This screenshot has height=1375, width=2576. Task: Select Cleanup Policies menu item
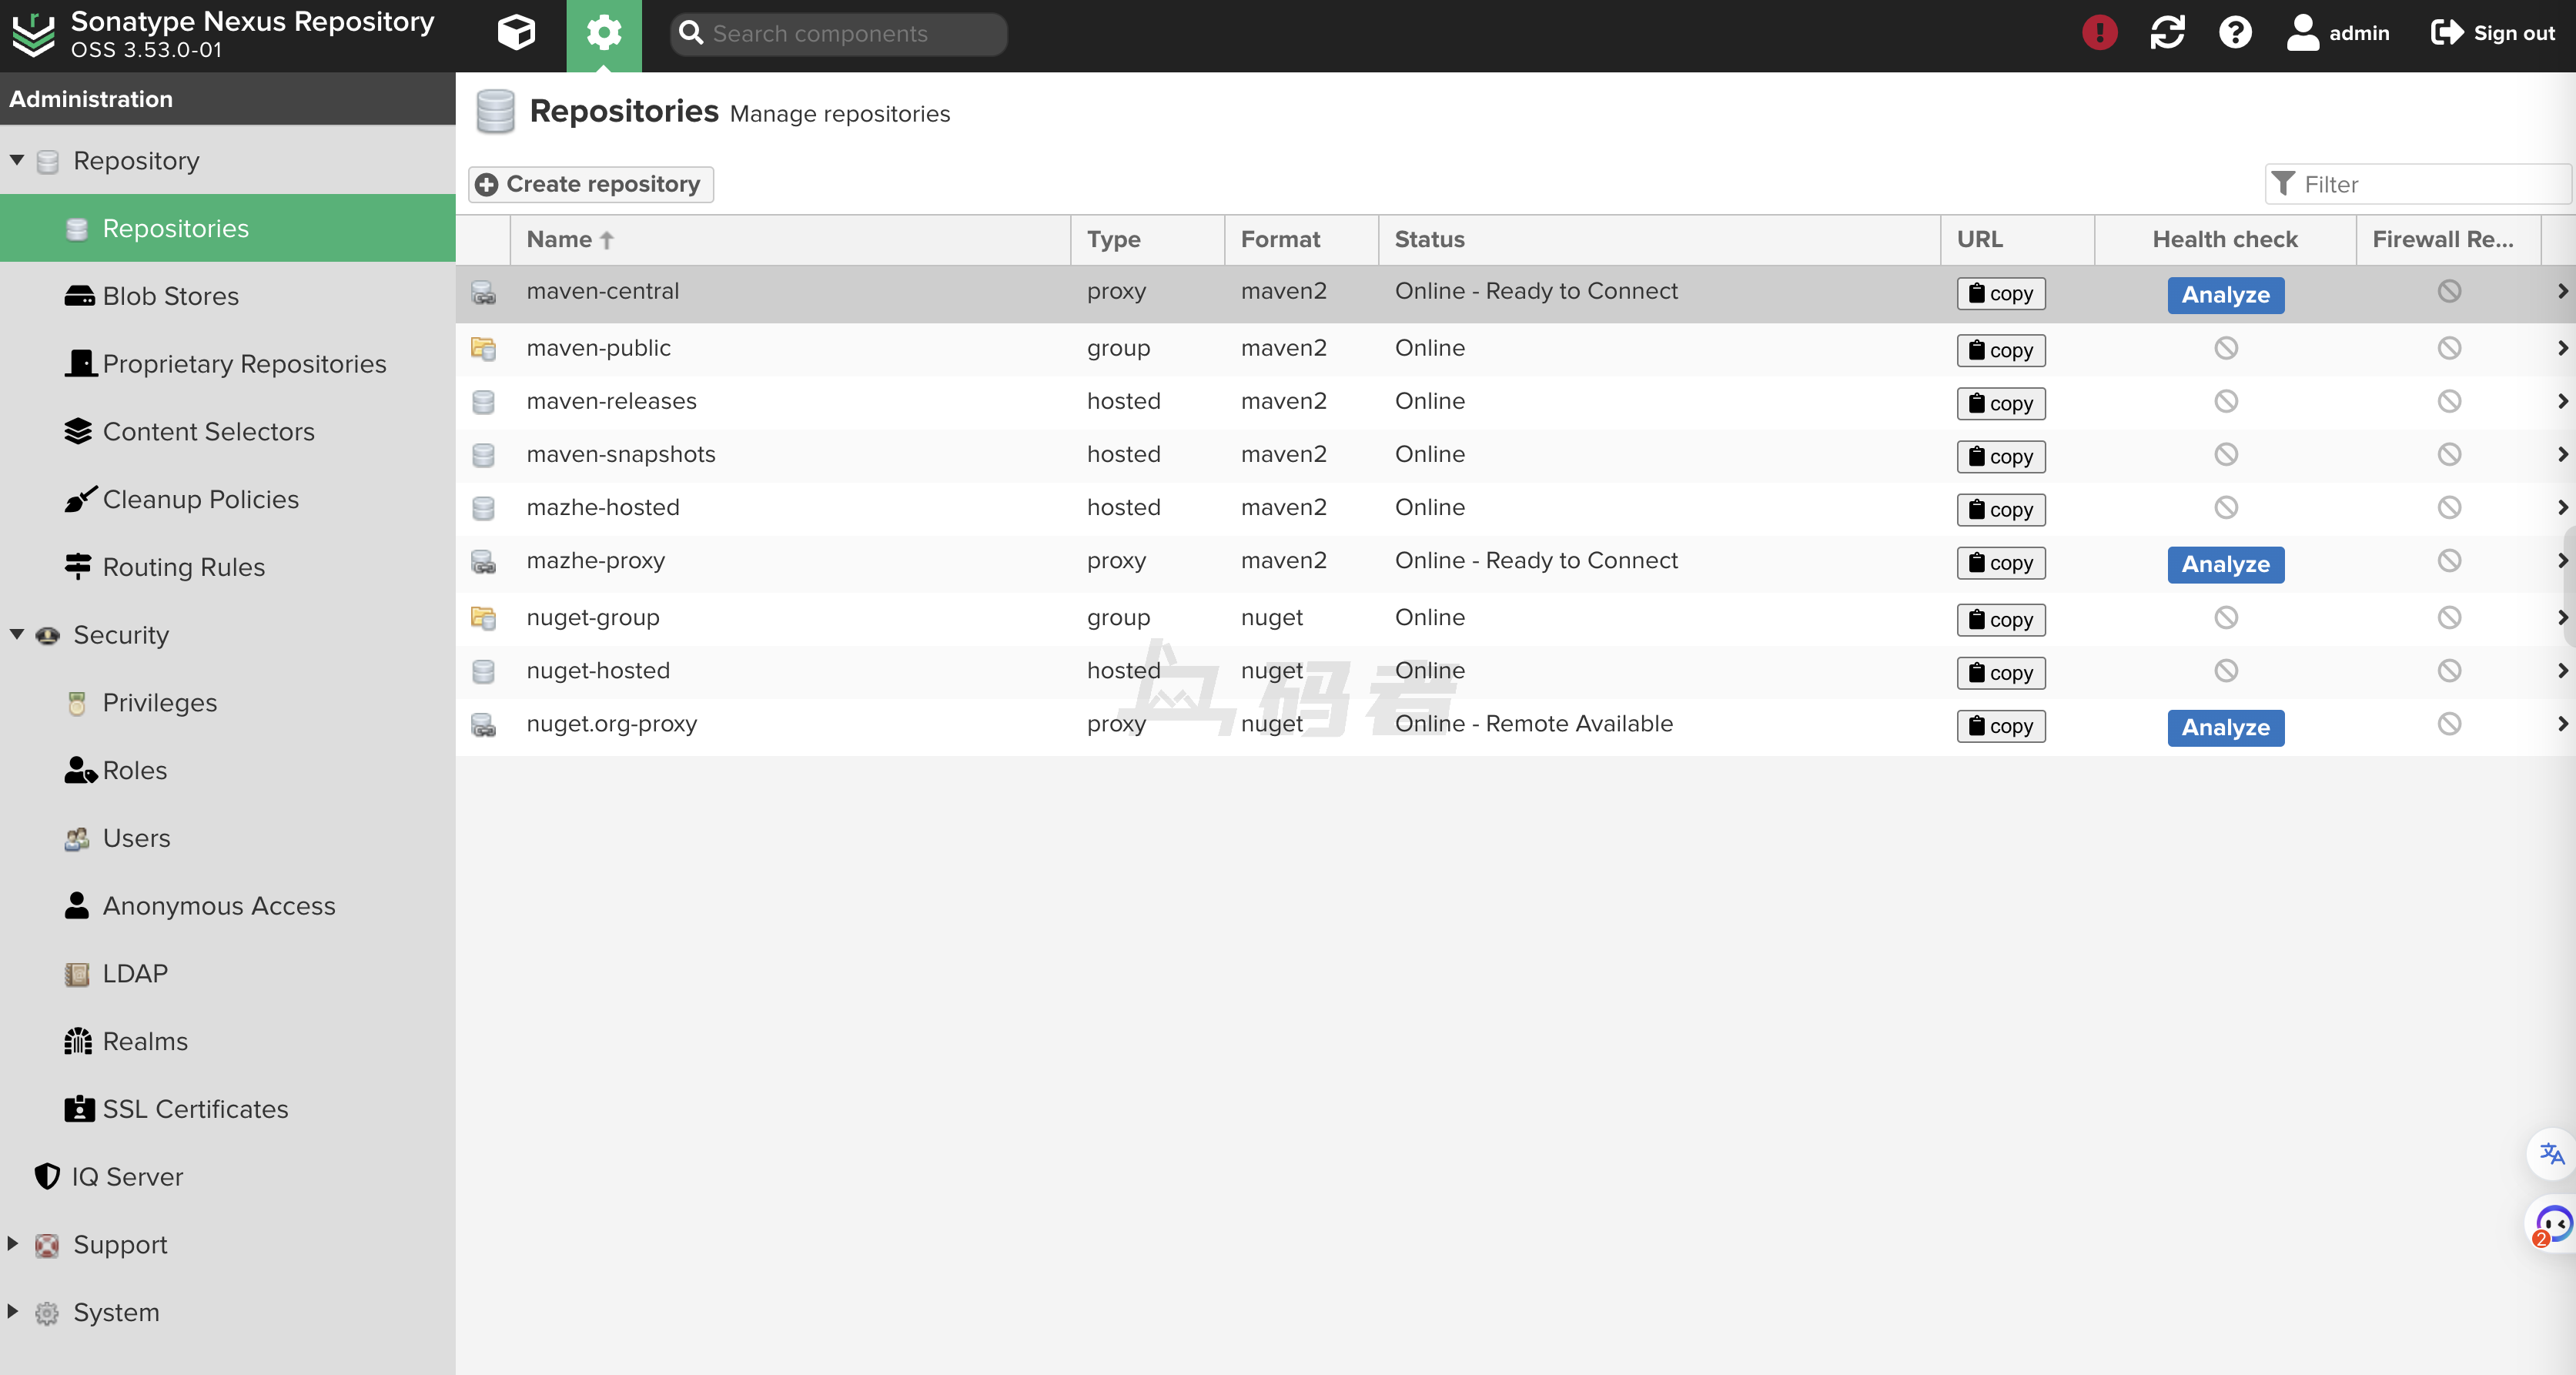click(200, 499)
